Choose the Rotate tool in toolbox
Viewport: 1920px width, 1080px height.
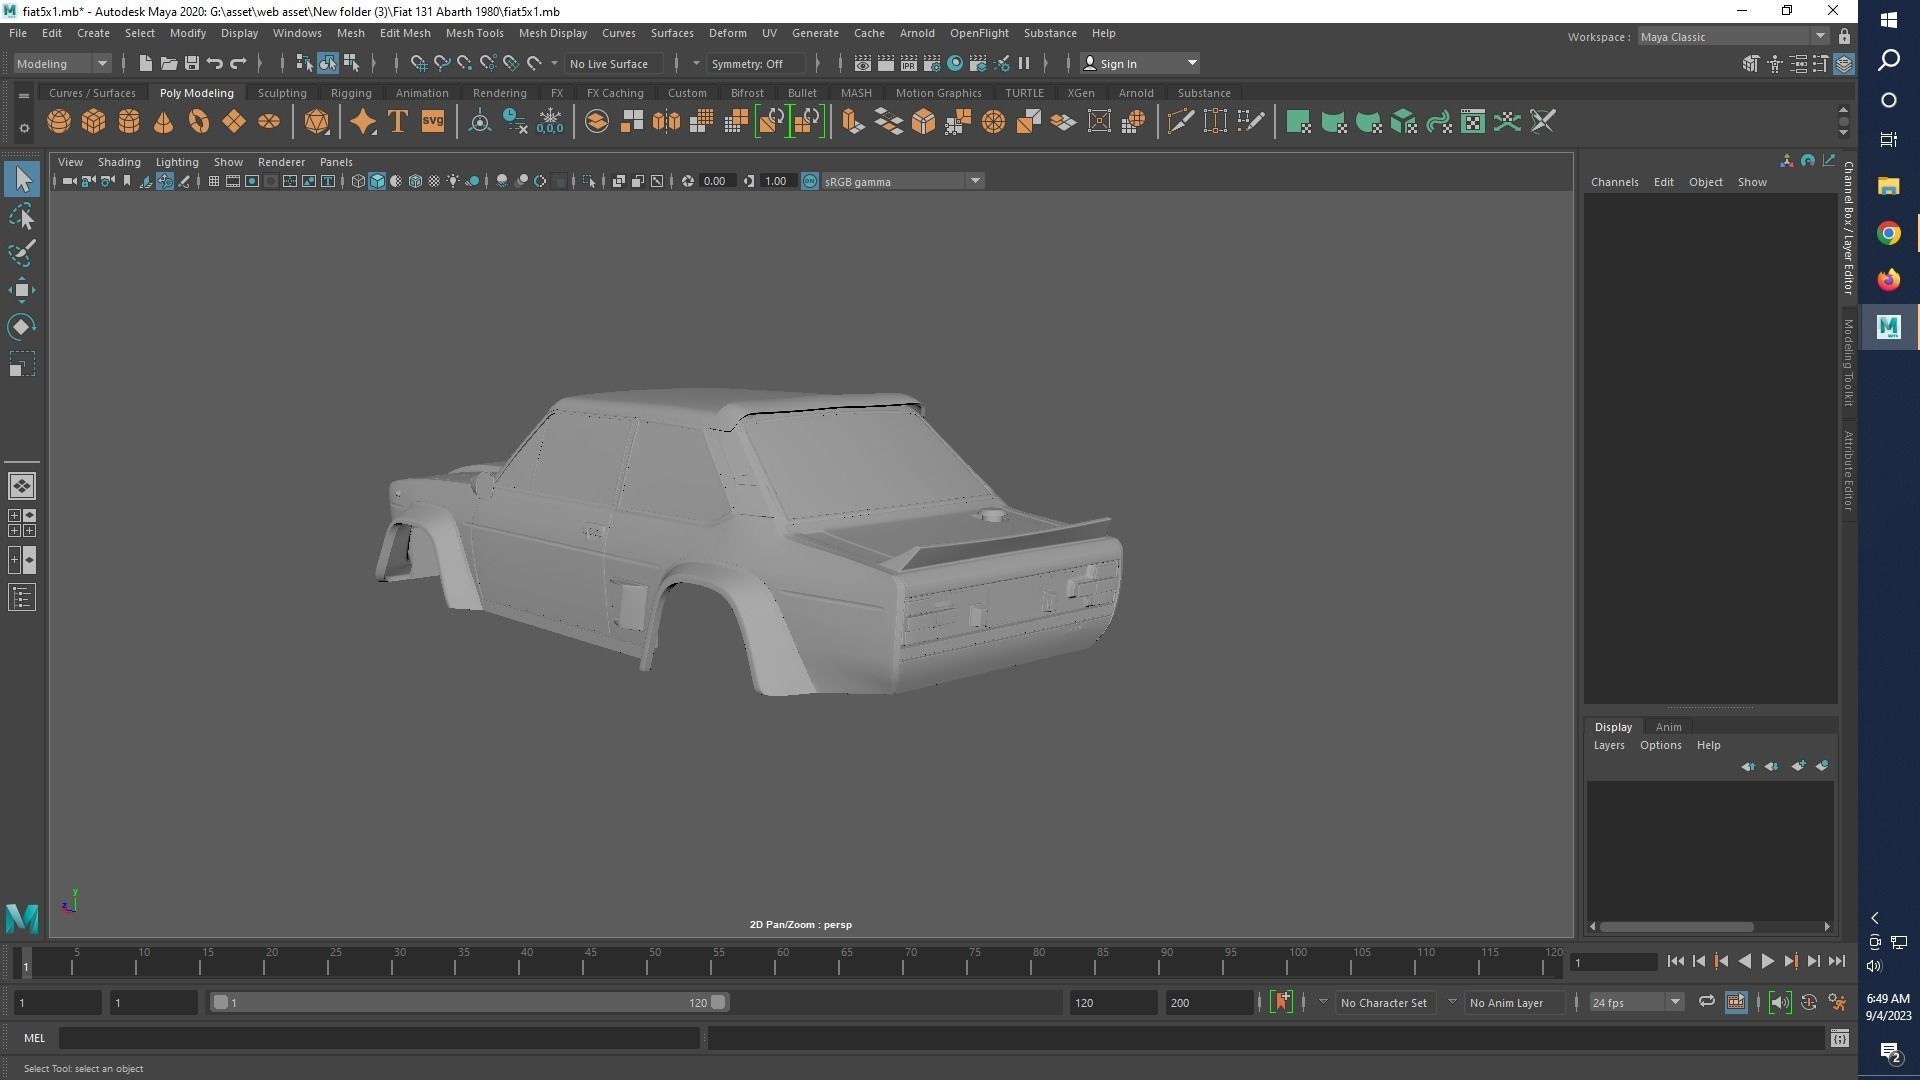22,327
